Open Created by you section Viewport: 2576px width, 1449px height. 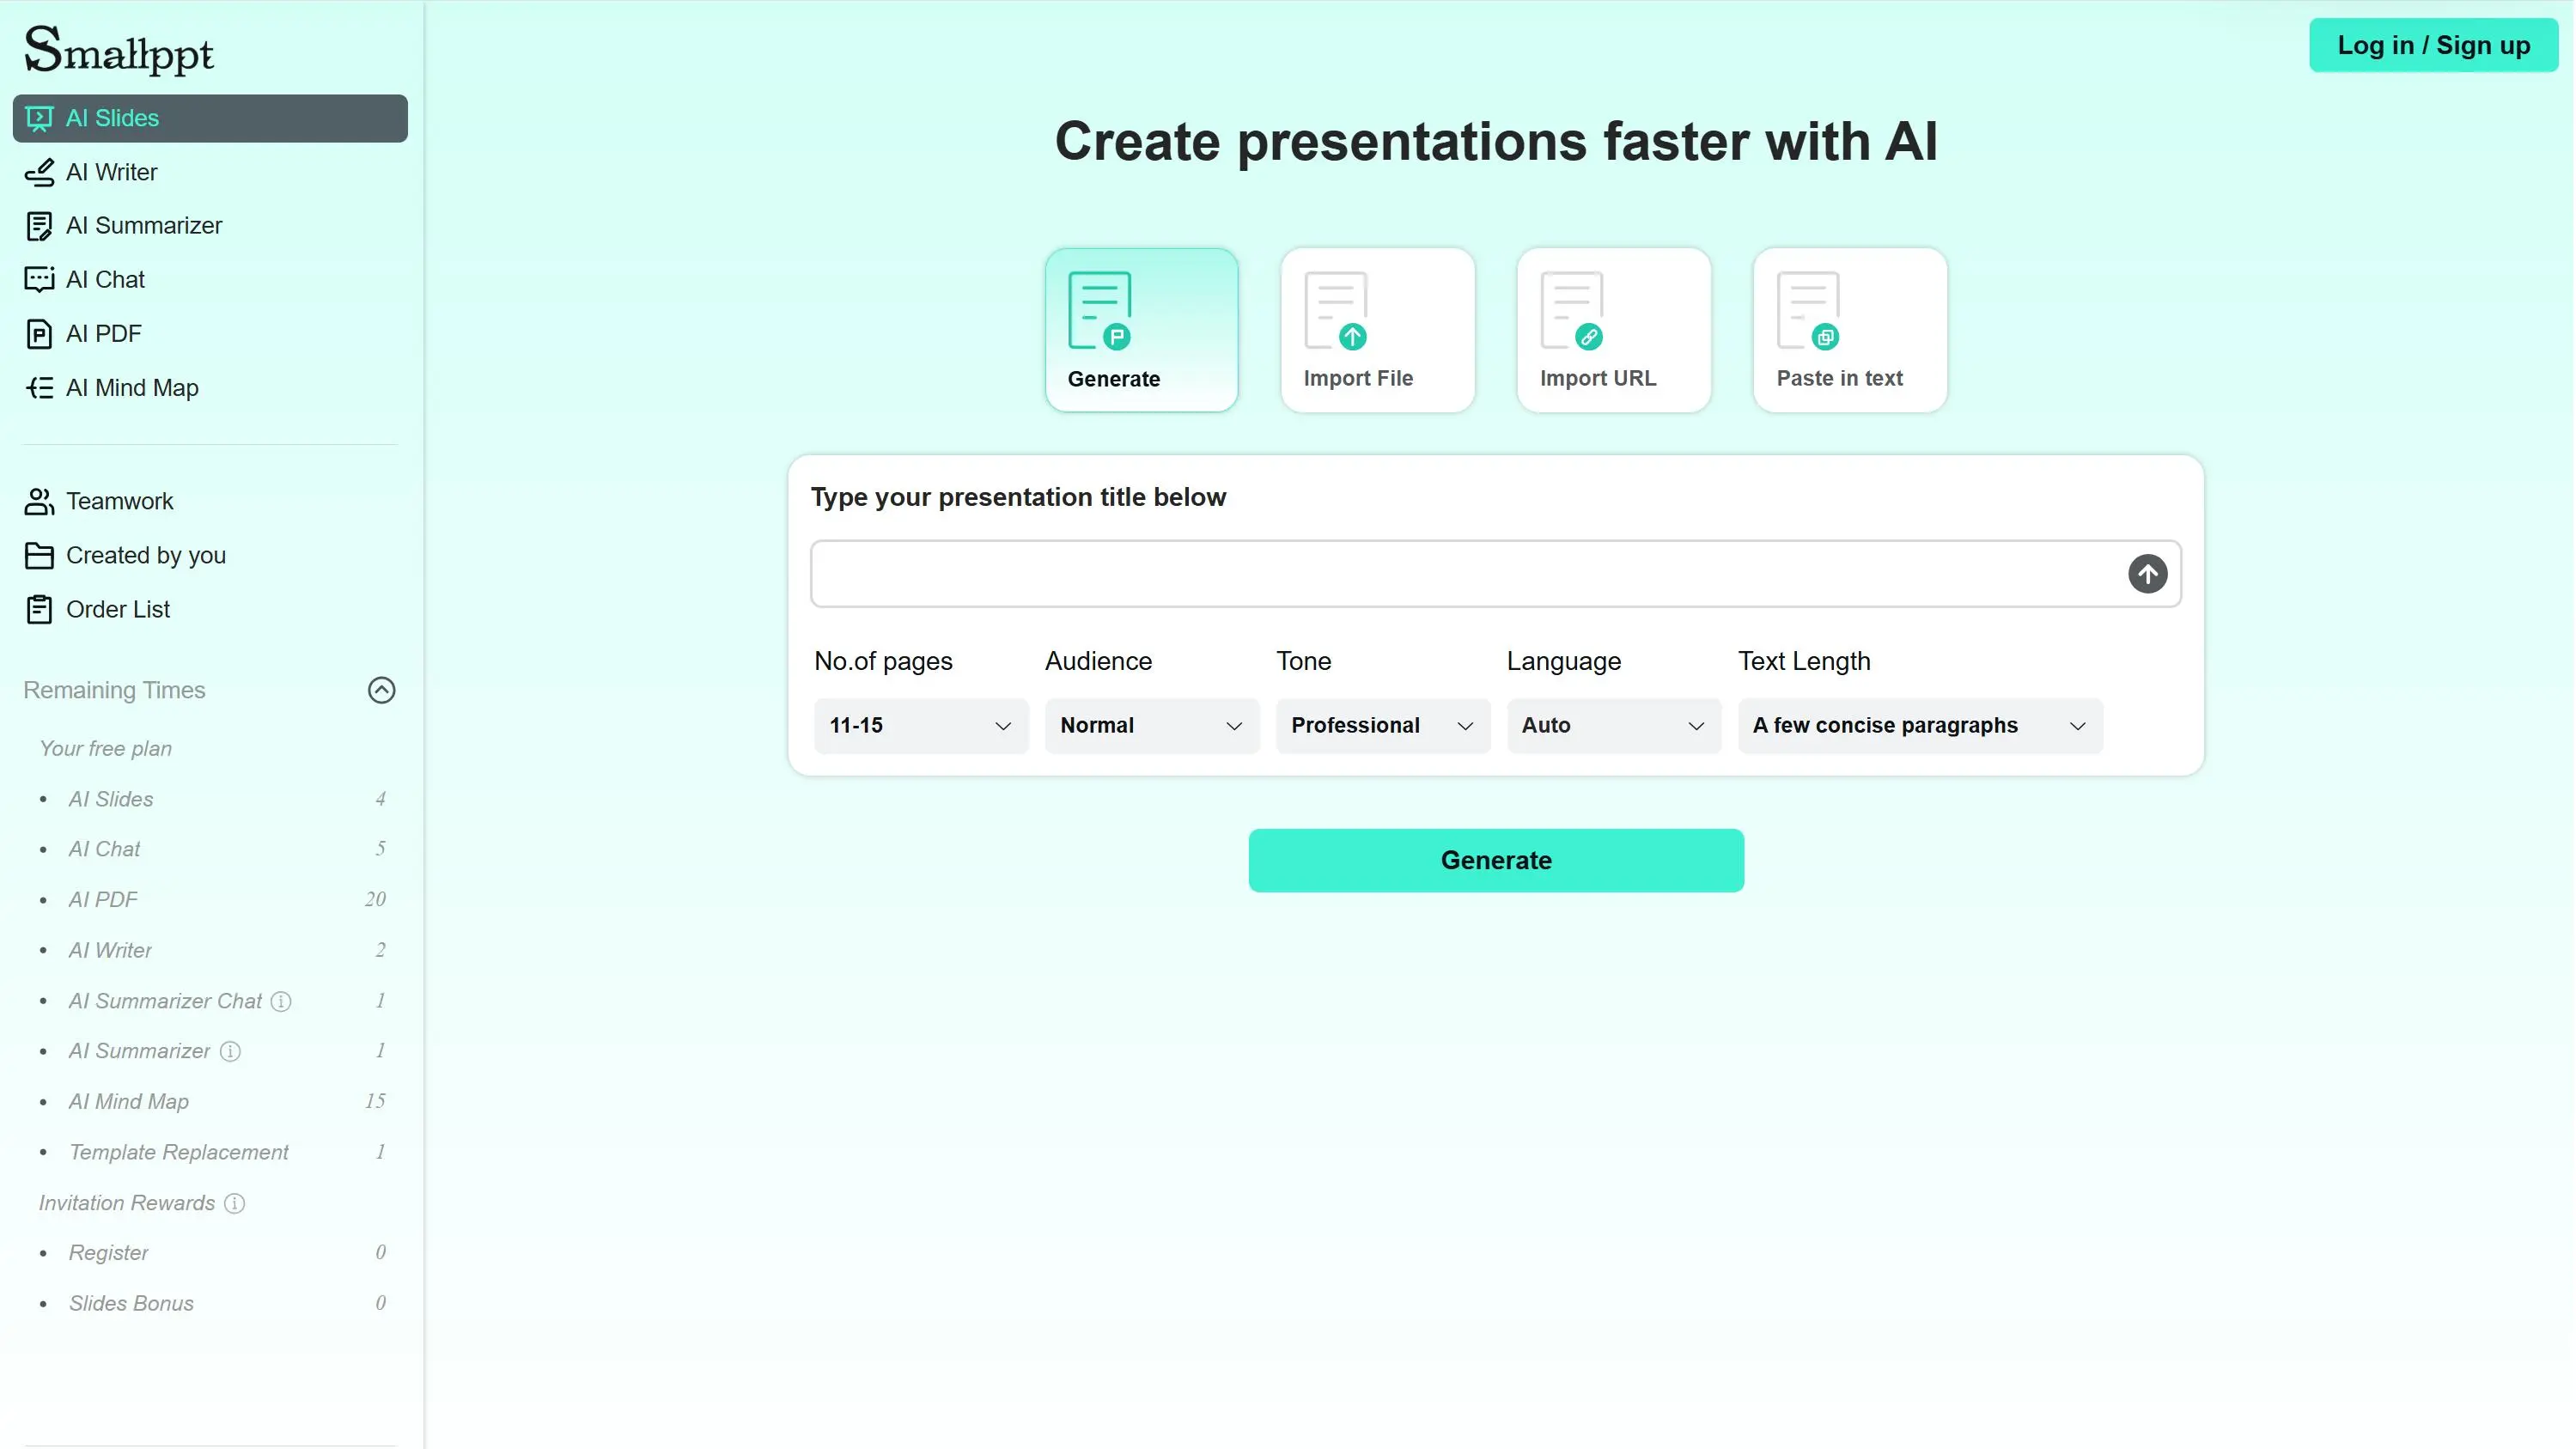tap(210, 555)
